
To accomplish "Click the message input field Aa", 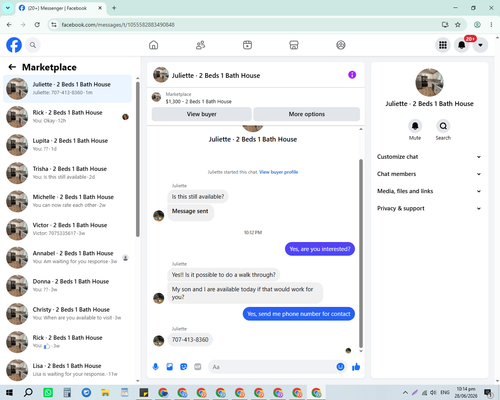I will (x=273, y=367).
